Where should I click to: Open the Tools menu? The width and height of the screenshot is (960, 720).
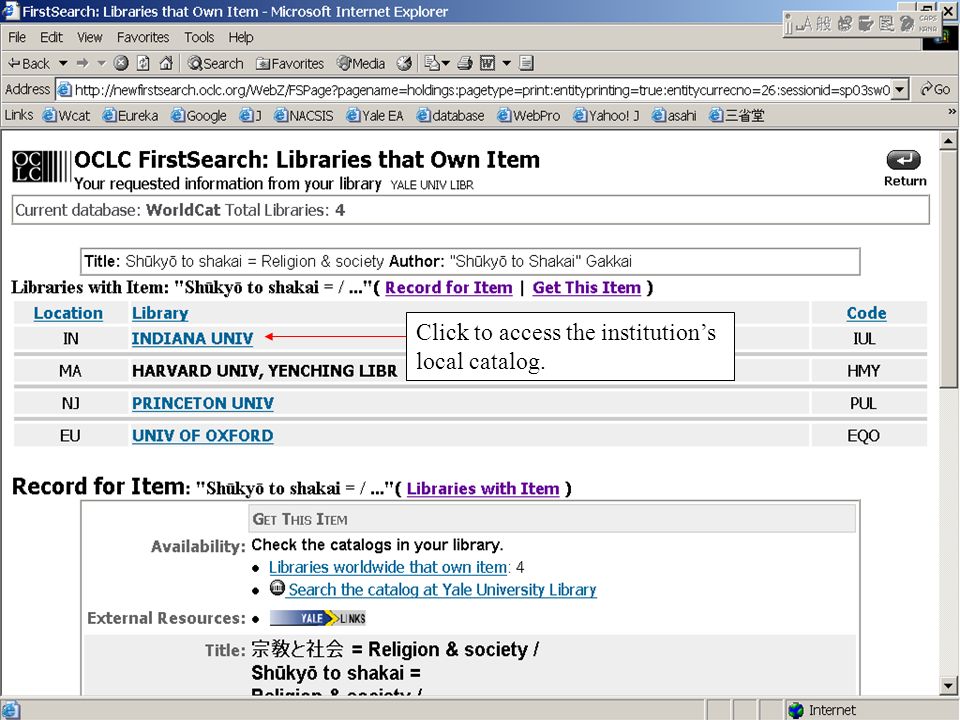199,37
